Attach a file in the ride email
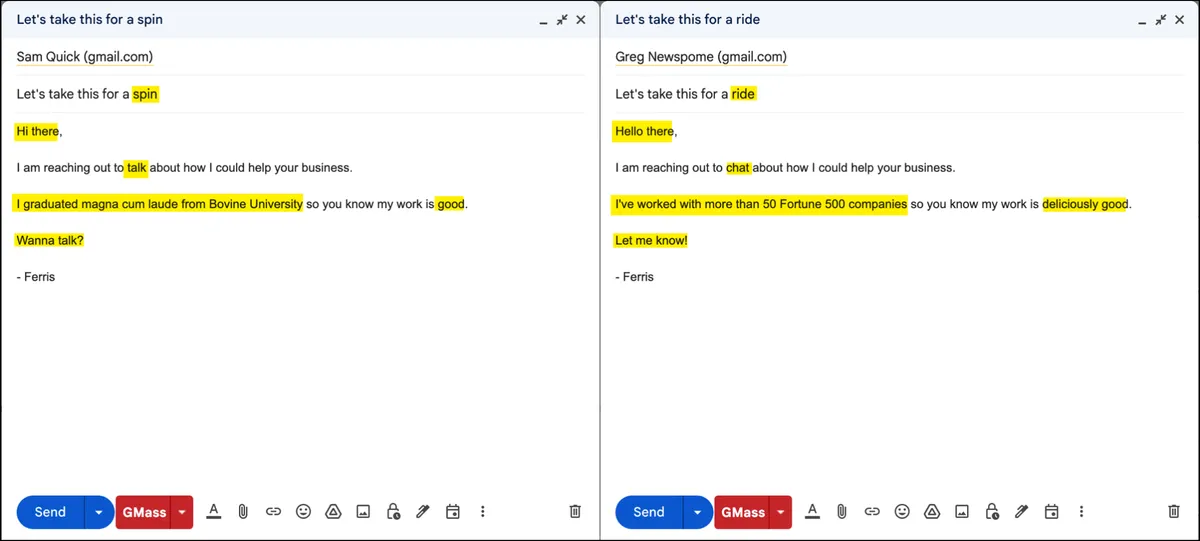1200x541 pixels. (x=842, y=511)
